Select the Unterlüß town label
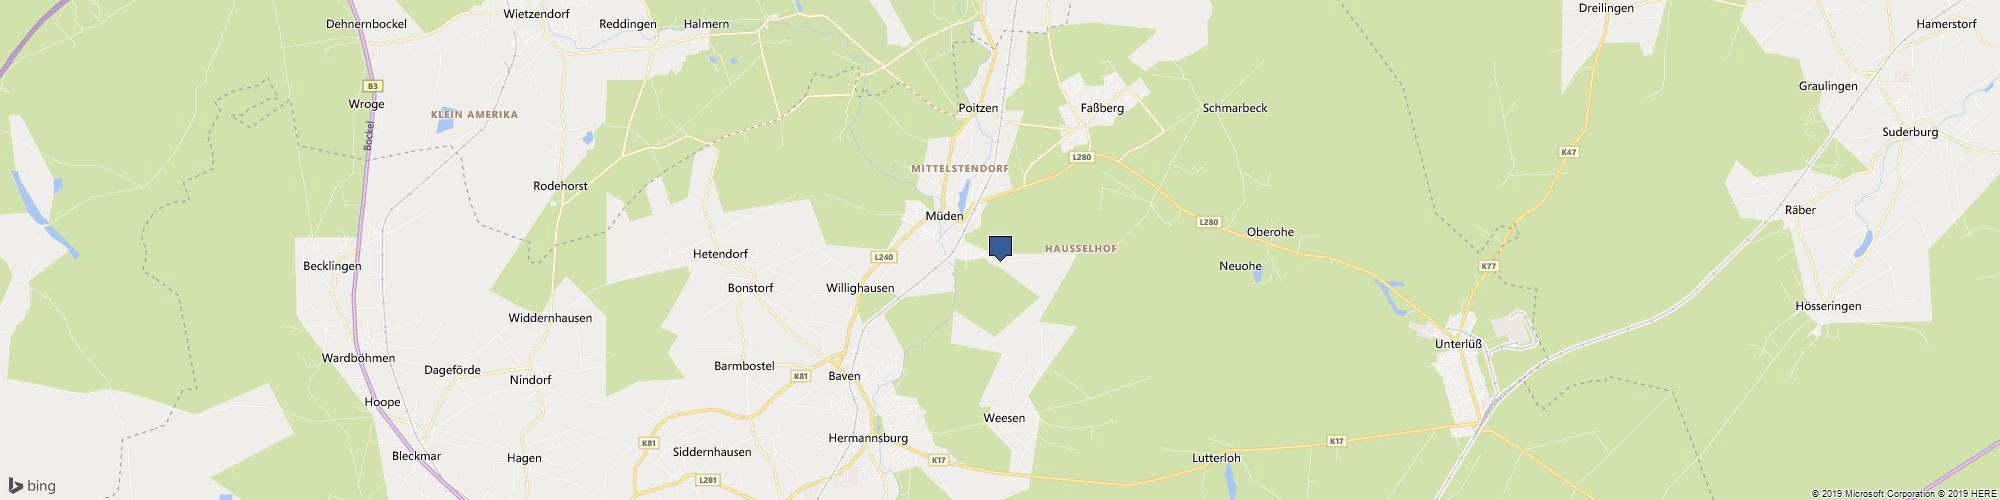The image size is (2000, 500). point(1458,344)
